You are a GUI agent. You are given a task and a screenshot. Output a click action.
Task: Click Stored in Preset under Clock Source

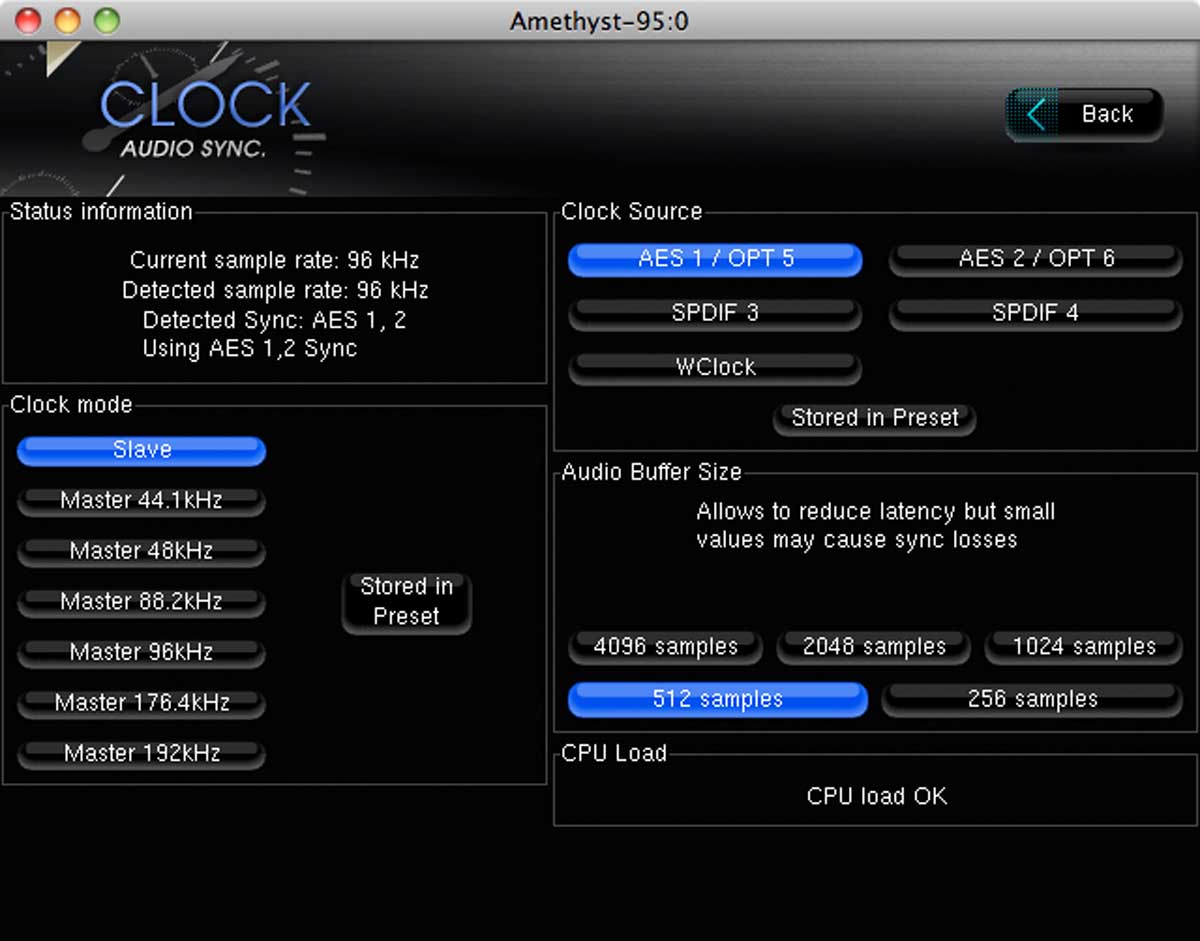point(875,418)
